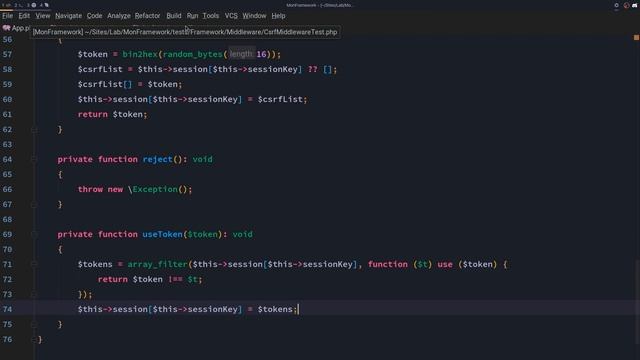The height and width of the screenshot is (360, 640).
Task: Click line number 66 in the gutter
Action: pos(7,189)
